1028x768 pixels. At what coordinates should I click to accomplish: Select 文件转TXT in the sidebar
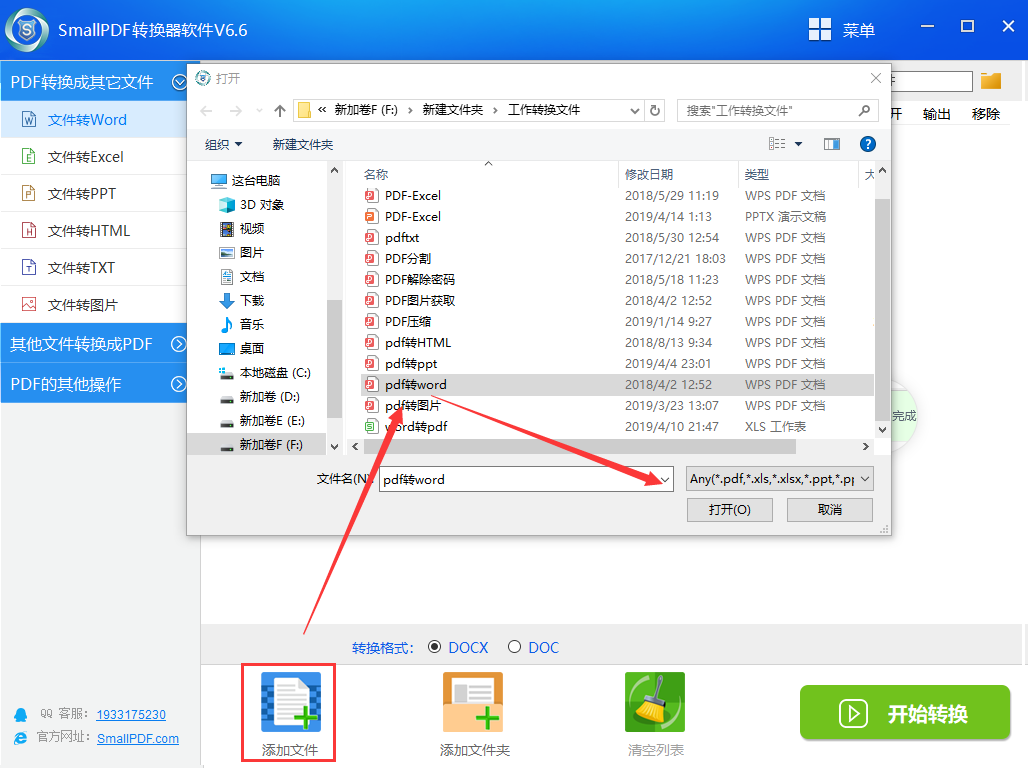(x=94, y=268)
